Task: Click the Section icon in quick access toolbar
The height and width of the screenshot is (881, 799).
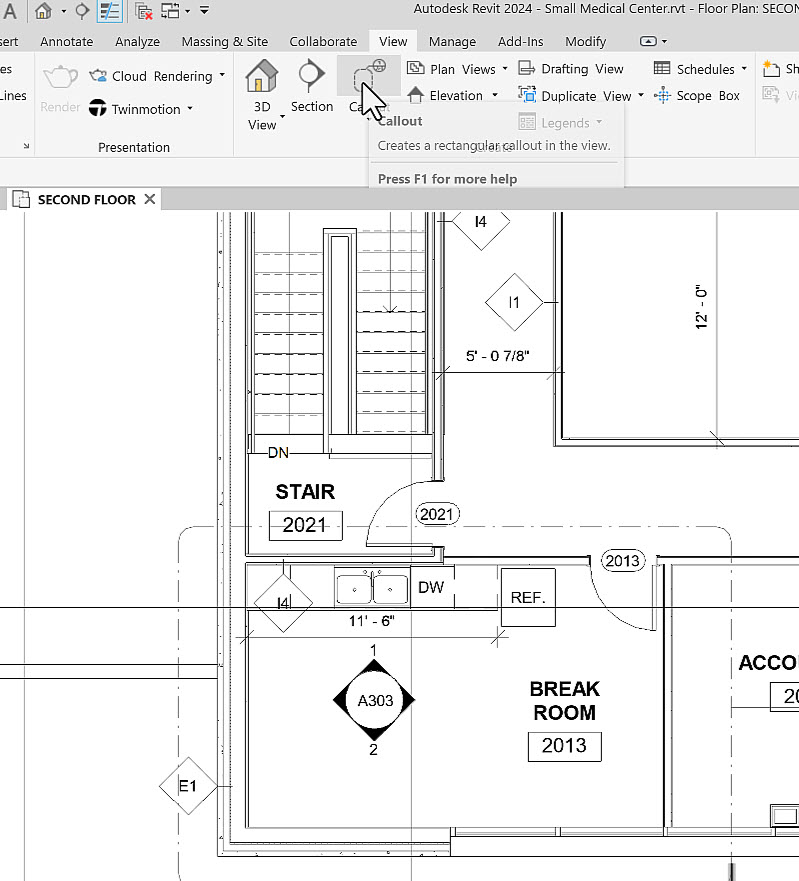Action: pyautogui.click(x=82, y=11)
